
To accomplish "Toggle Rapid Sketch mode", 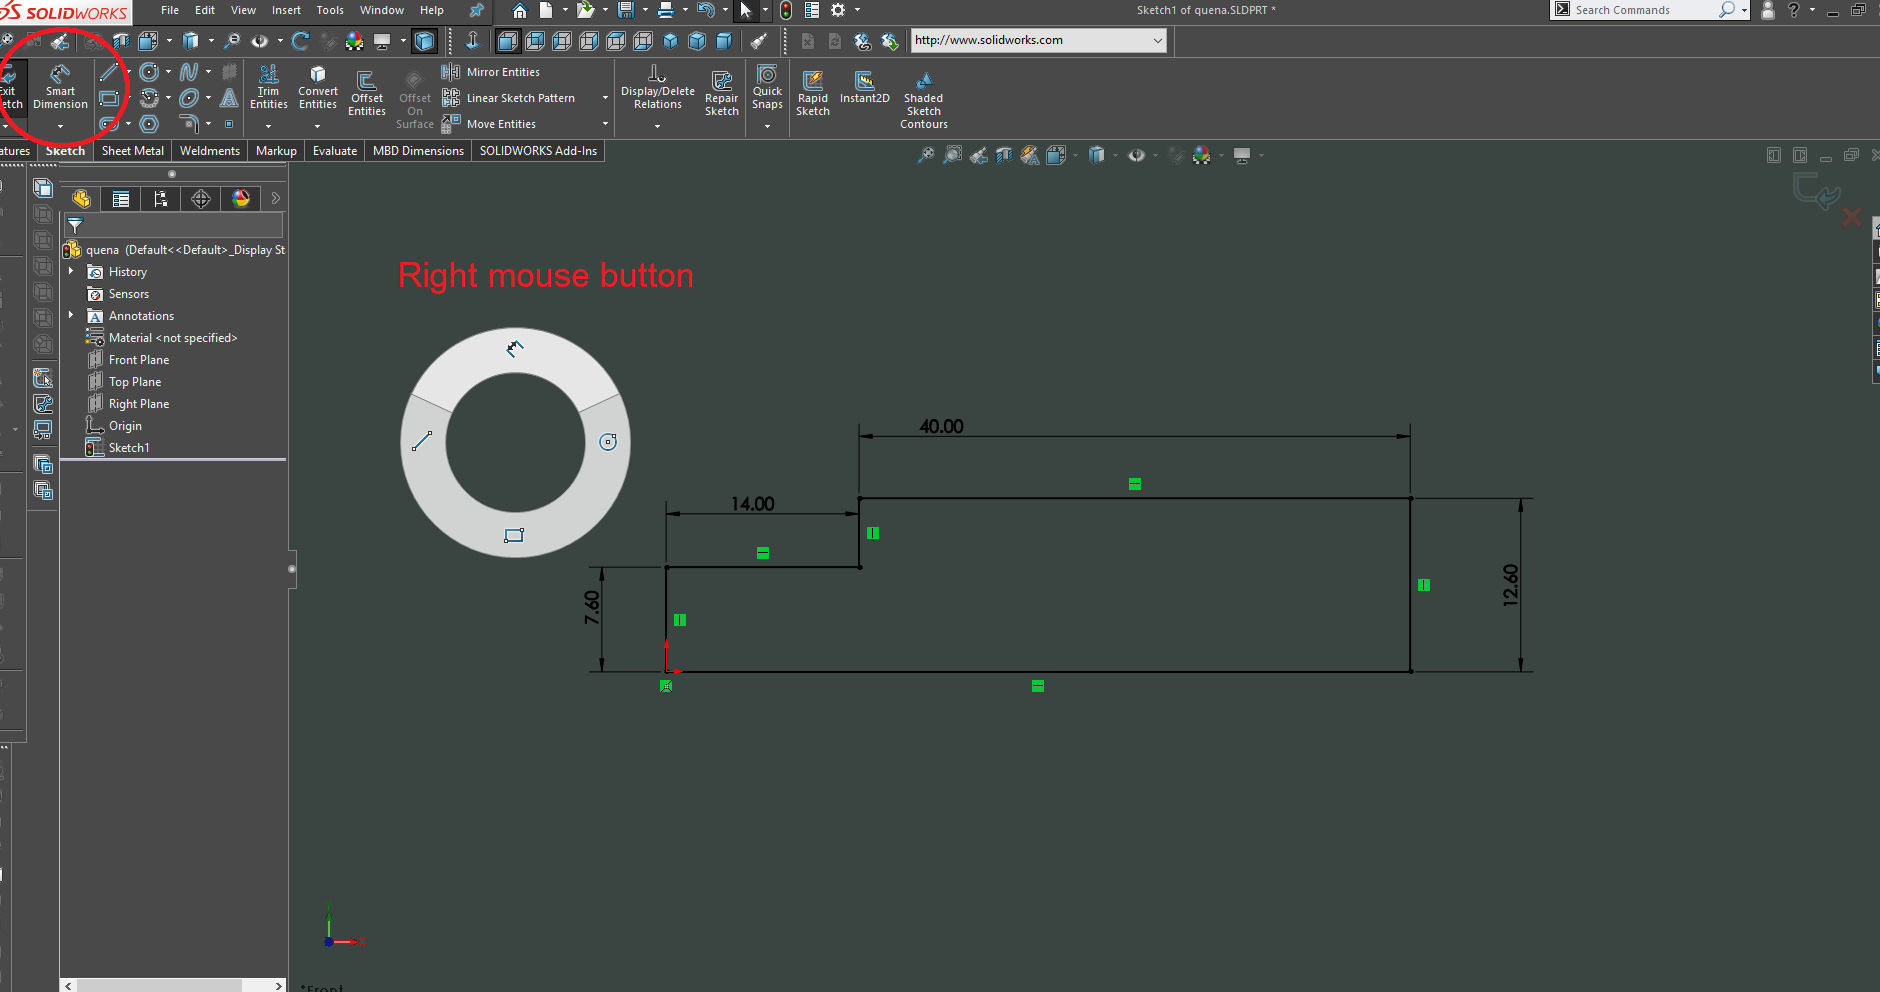I will (x=813, y=93).
